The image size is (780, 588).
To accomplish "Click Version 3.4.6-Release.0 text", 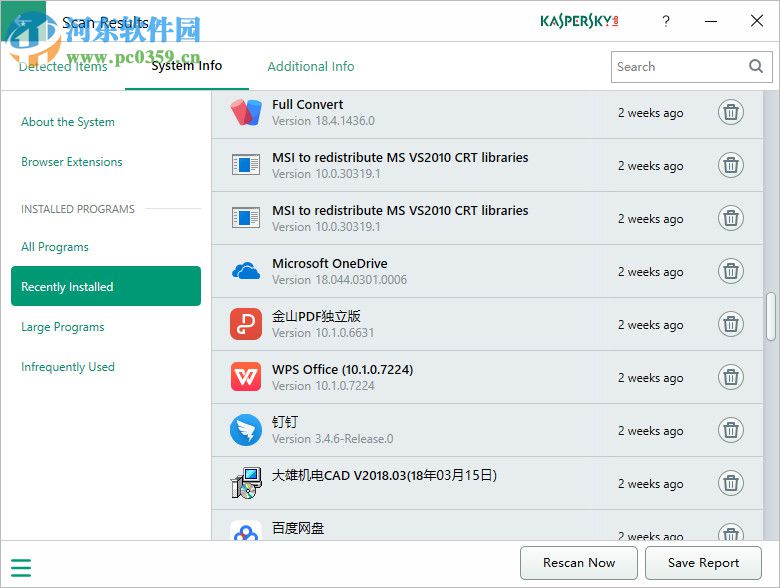I will coord(332,439).
